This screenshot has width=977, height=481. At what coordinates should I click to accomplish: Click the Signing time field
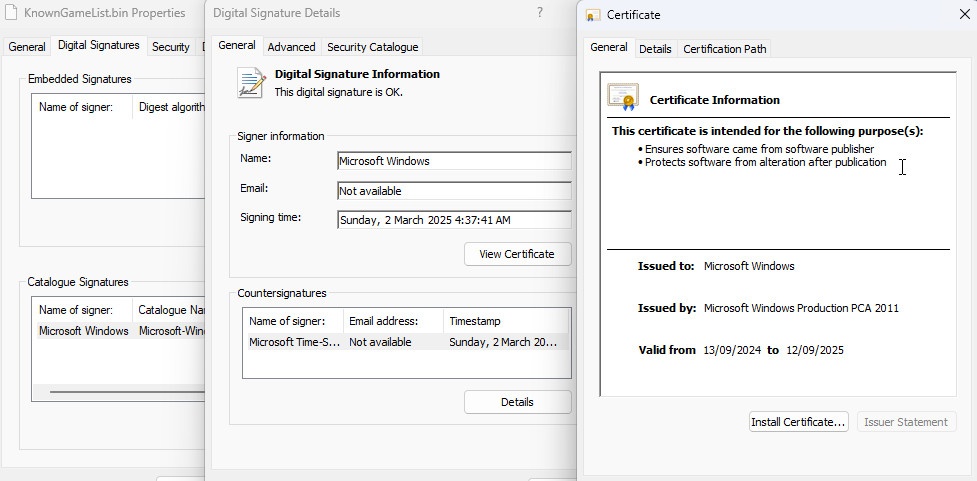click(454, 220)
